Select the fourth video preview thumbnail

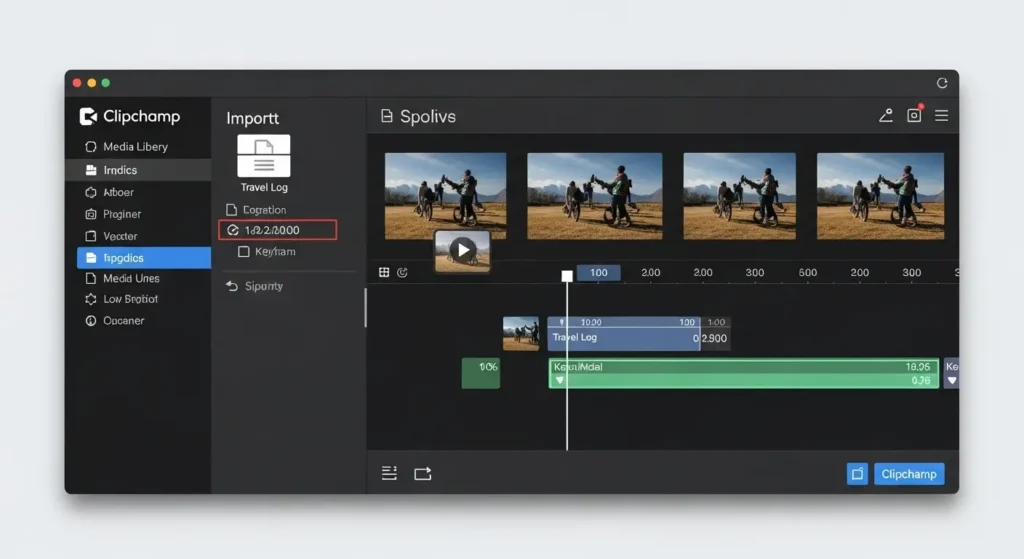[x=880, y=196]
